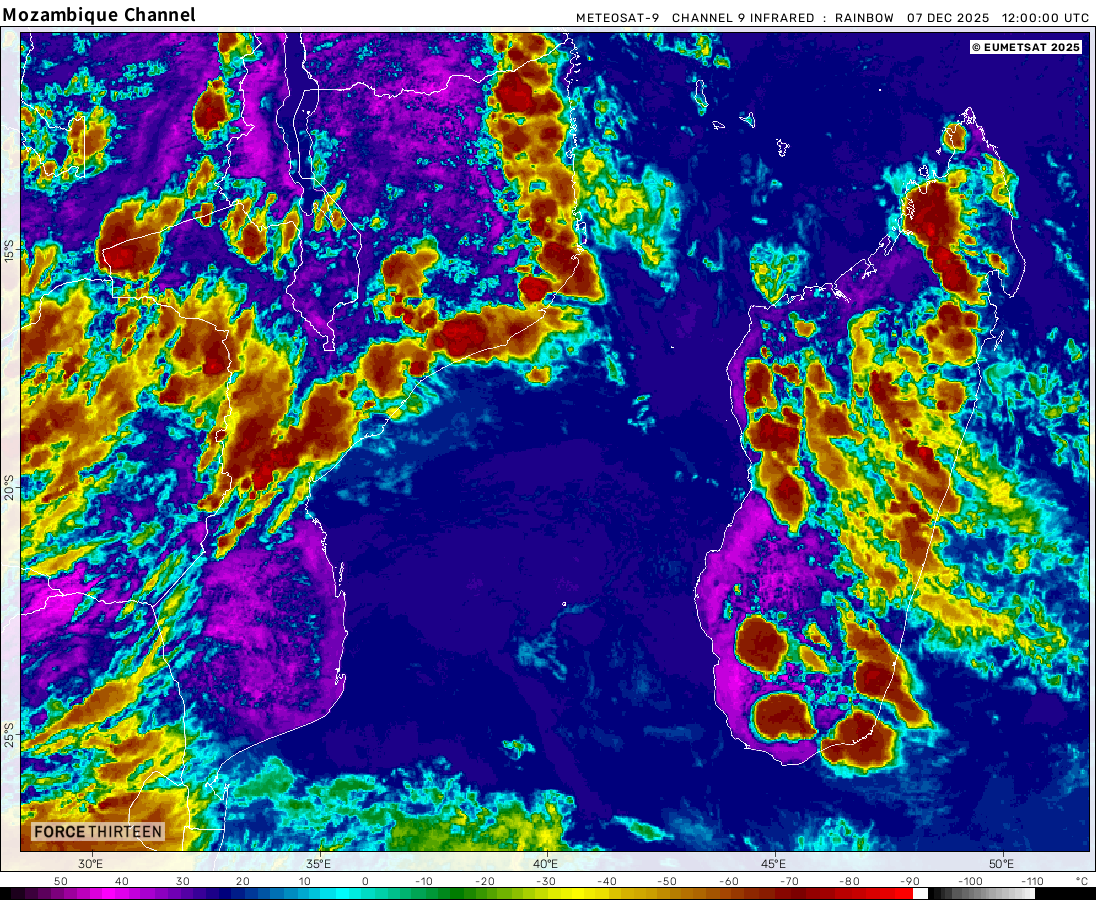Click the EUMETSAT 2025 copyright badge
Image resolution: width=1096 pixels, height=900 pixels.
[1026, 47]
